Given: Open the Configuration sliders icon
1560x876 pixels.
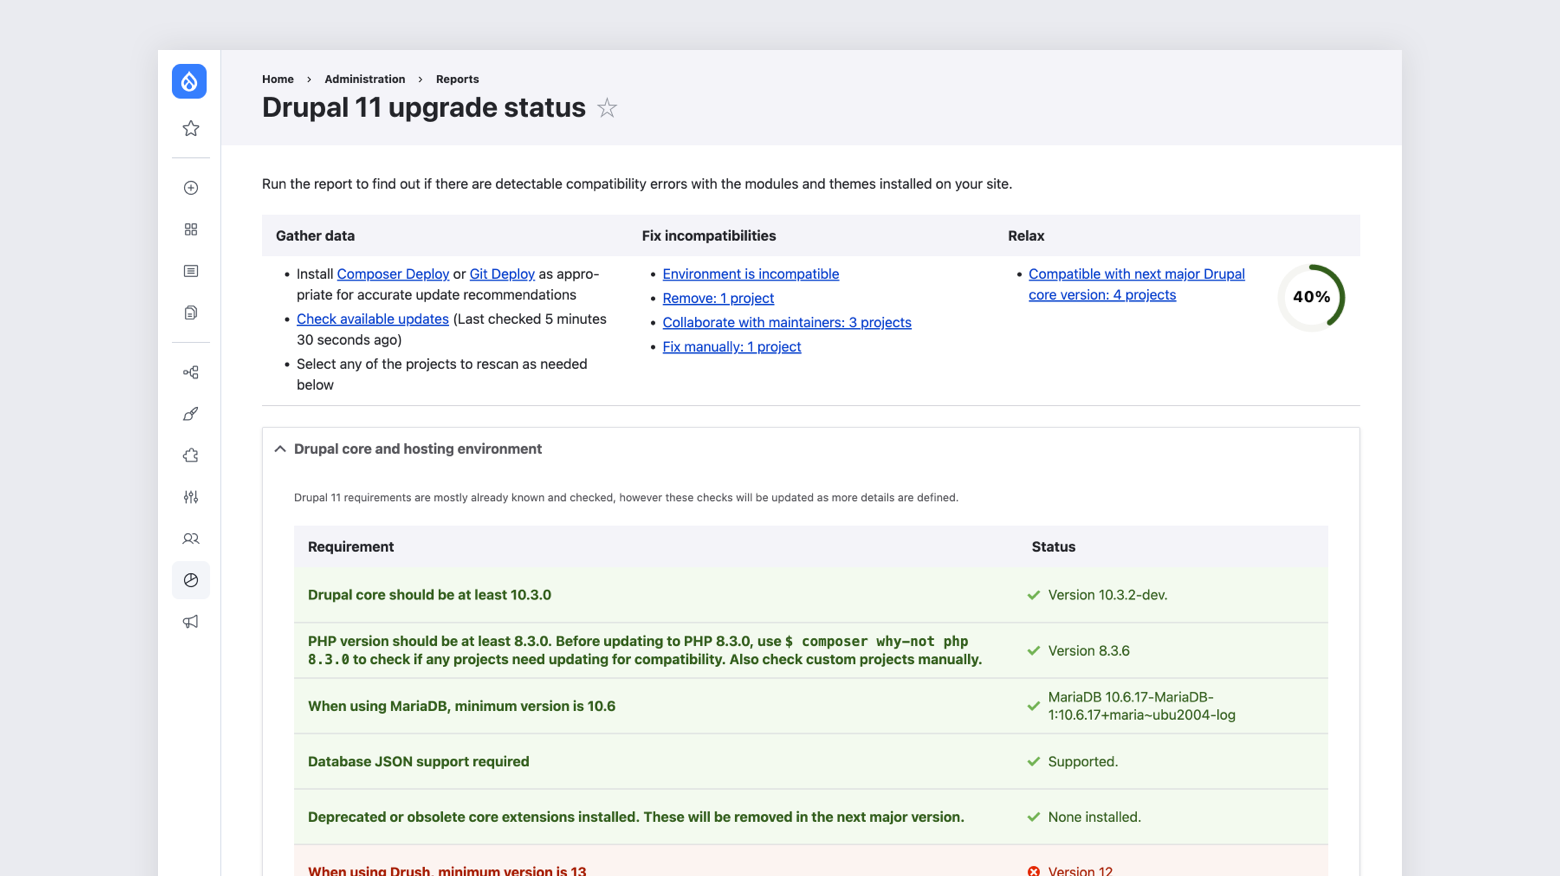Looking at the screenshot, I should (191, 497).
